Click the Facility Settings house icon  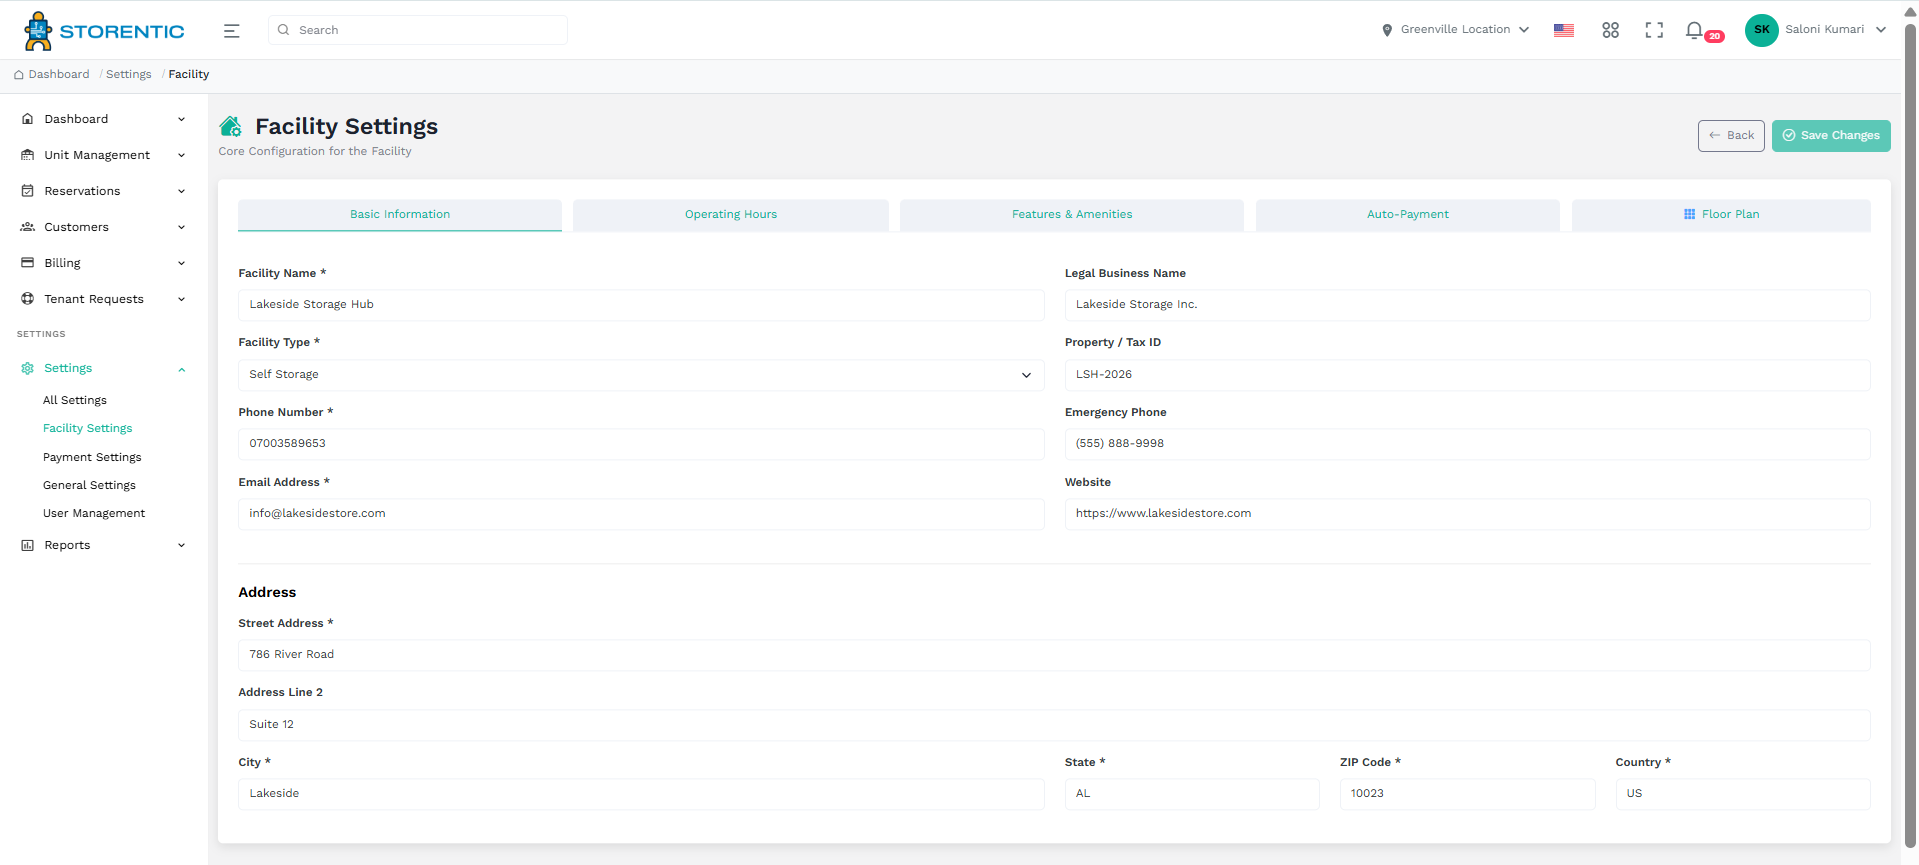tap(231, 126)
